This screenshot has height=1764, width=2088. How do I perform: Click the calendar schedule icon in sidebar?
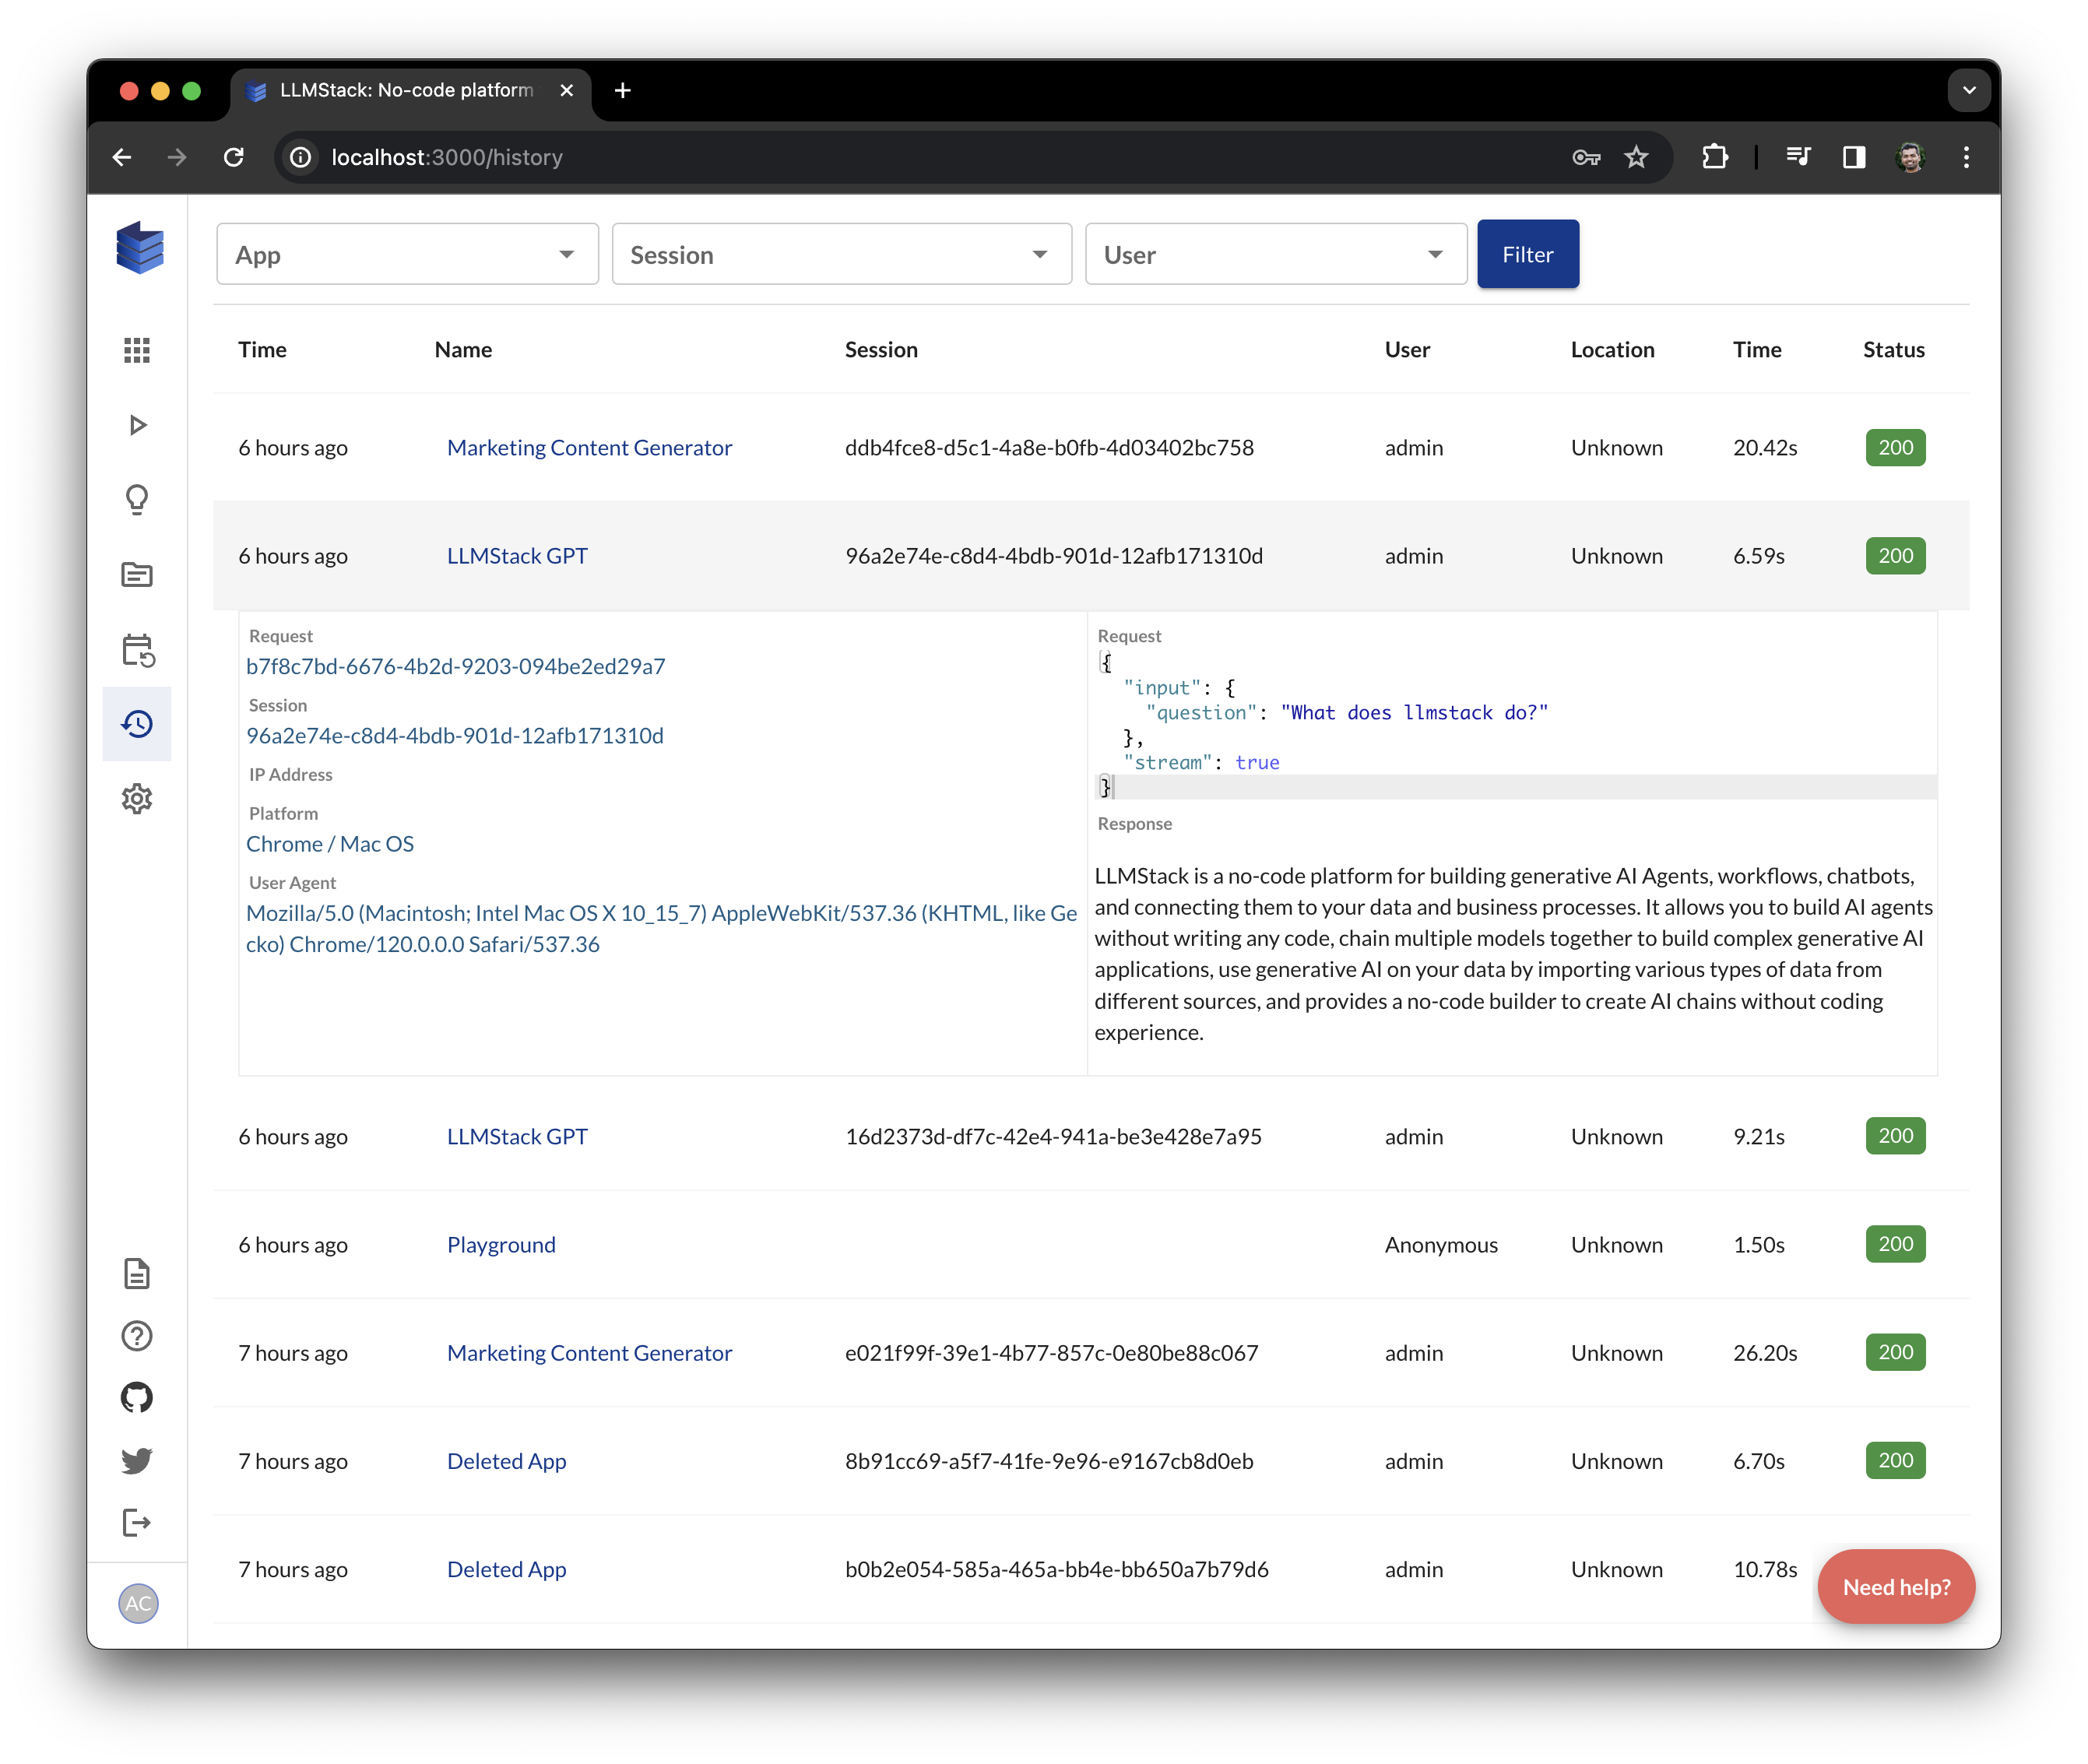tap(137, 650)
